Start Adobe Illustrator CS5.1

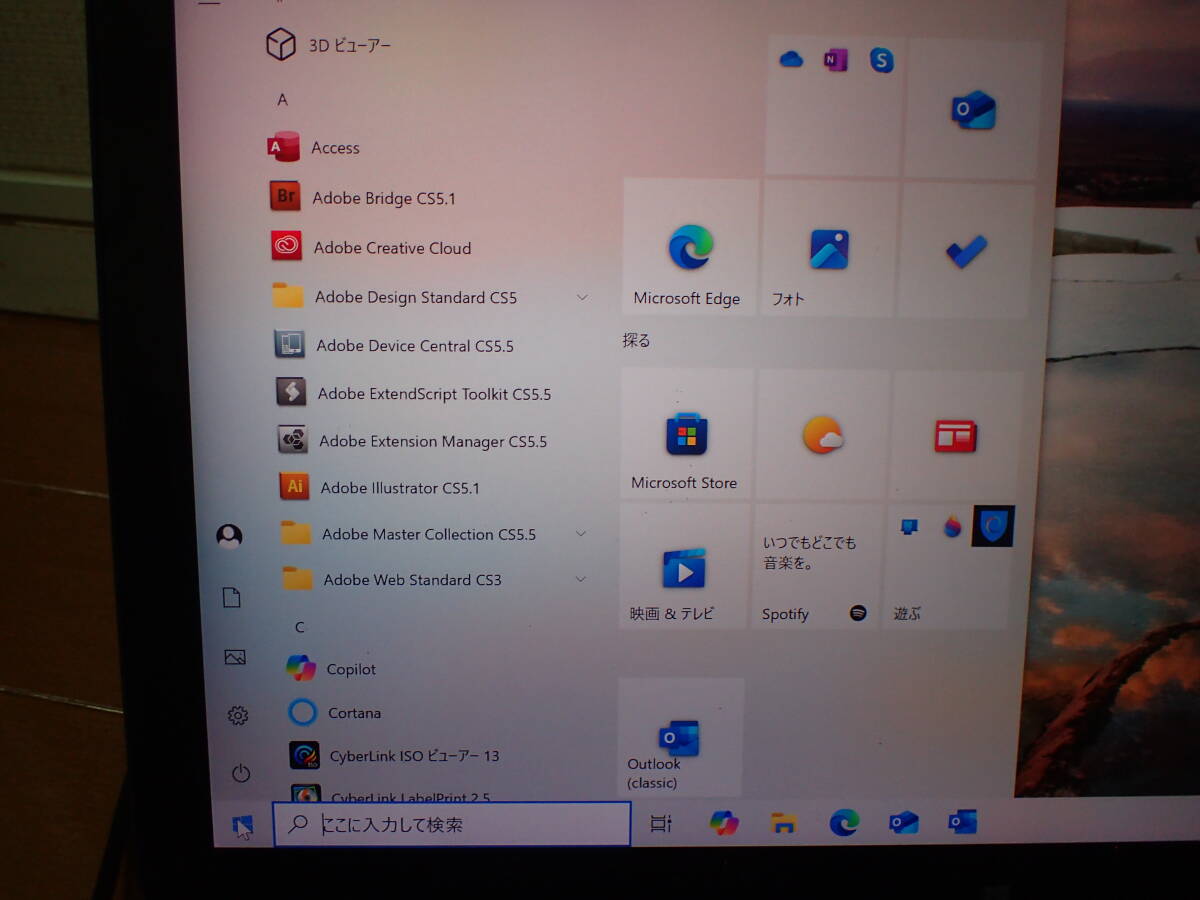tap(380, 488)
